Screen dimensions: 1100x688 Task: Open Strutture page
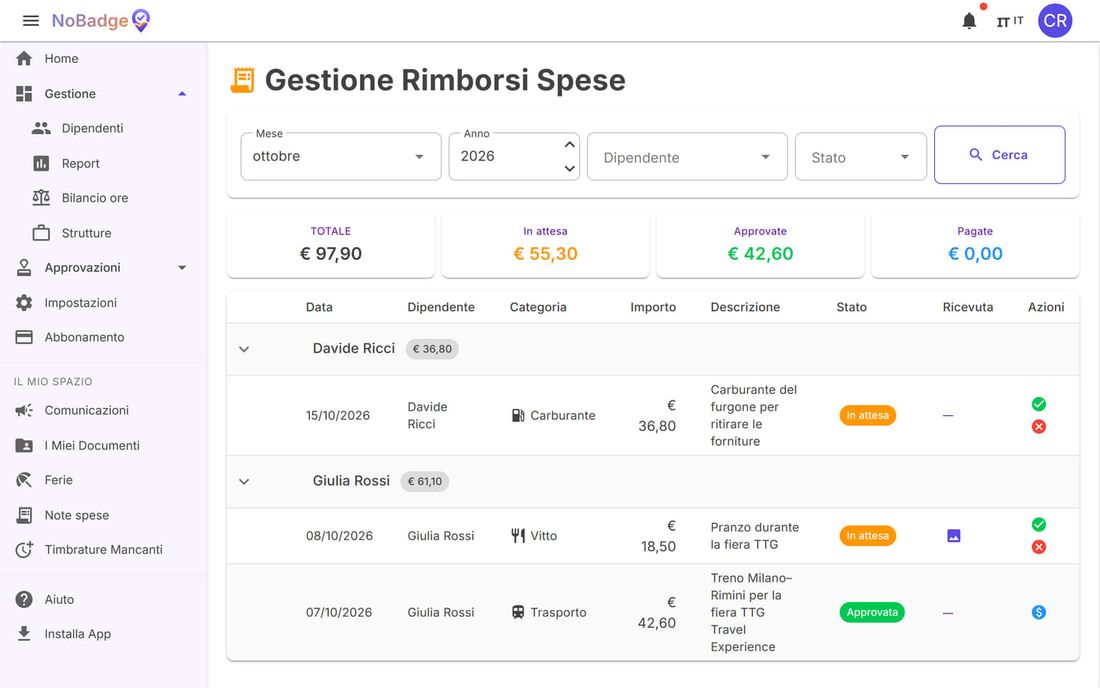pyautogui.click(x=103, y=233)
